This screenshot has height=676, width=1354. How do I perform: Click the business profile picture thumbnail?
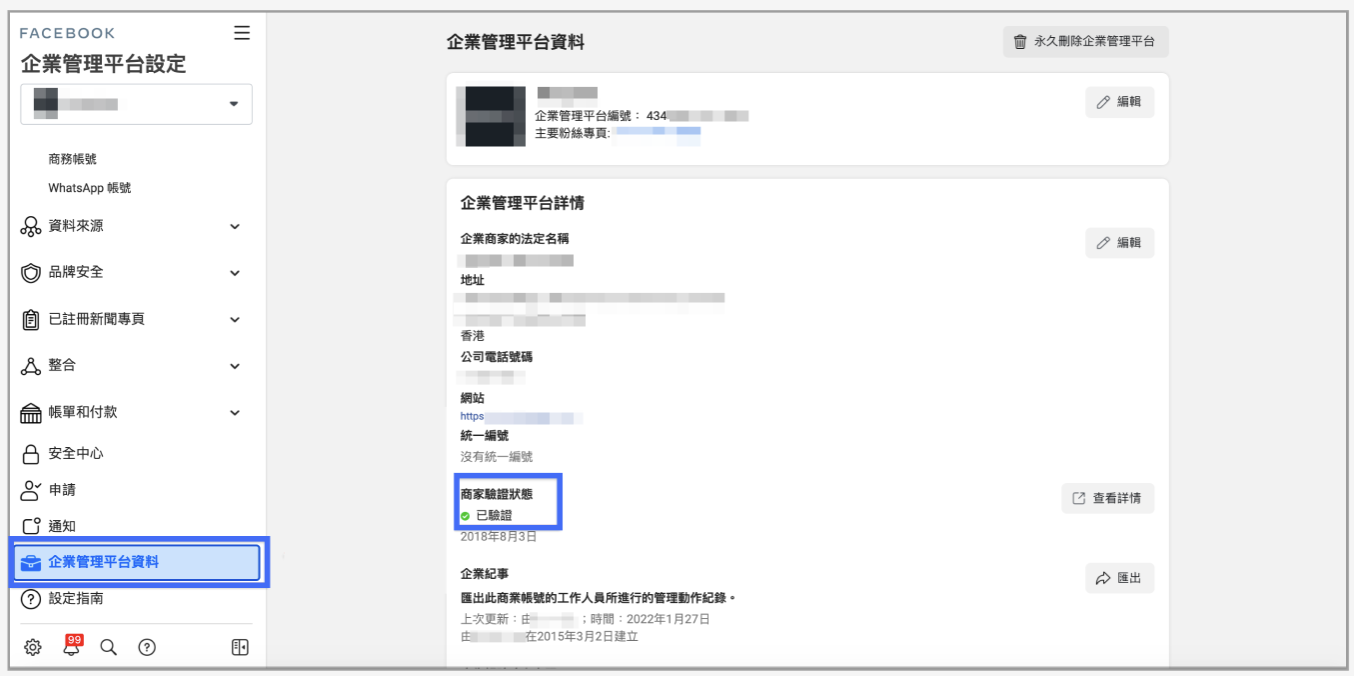[x=491, y=116]
